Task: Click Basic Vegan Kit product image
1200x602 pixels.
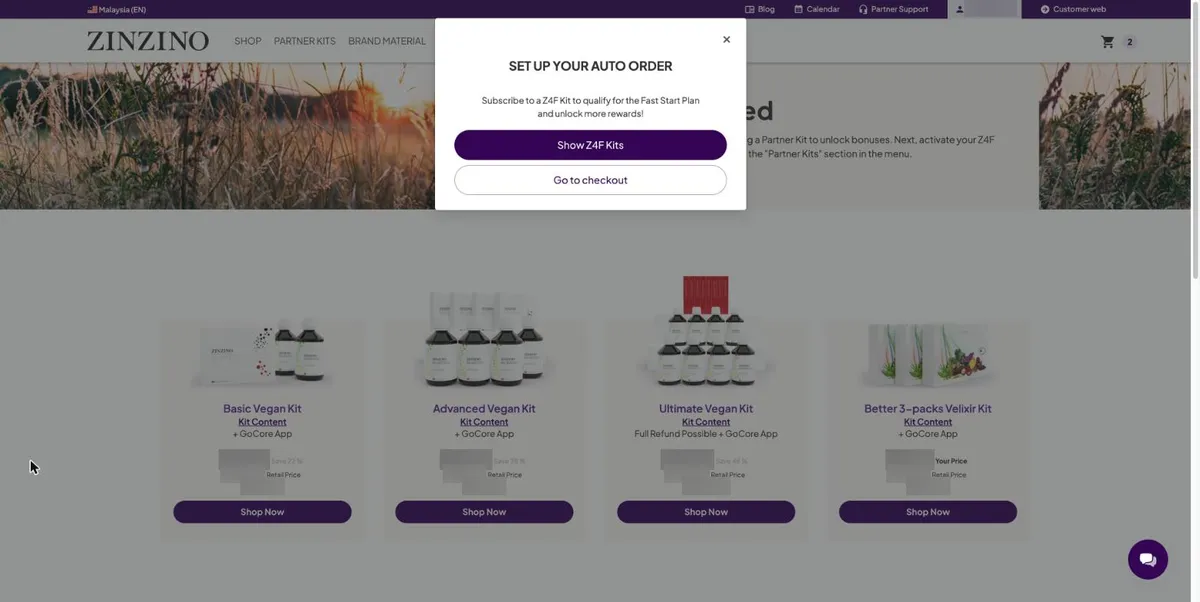Action: [262, 352]
